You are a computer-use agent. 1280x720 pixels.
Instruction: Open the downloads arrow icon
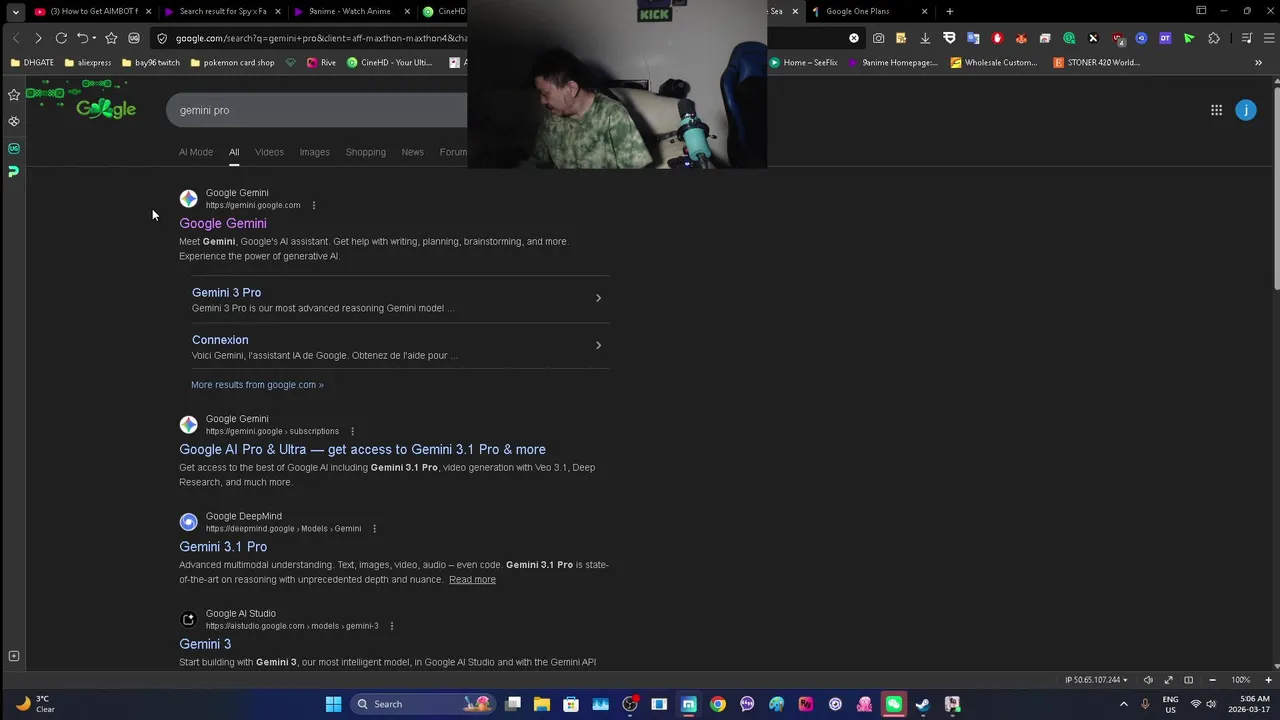(x=925, y=38)
